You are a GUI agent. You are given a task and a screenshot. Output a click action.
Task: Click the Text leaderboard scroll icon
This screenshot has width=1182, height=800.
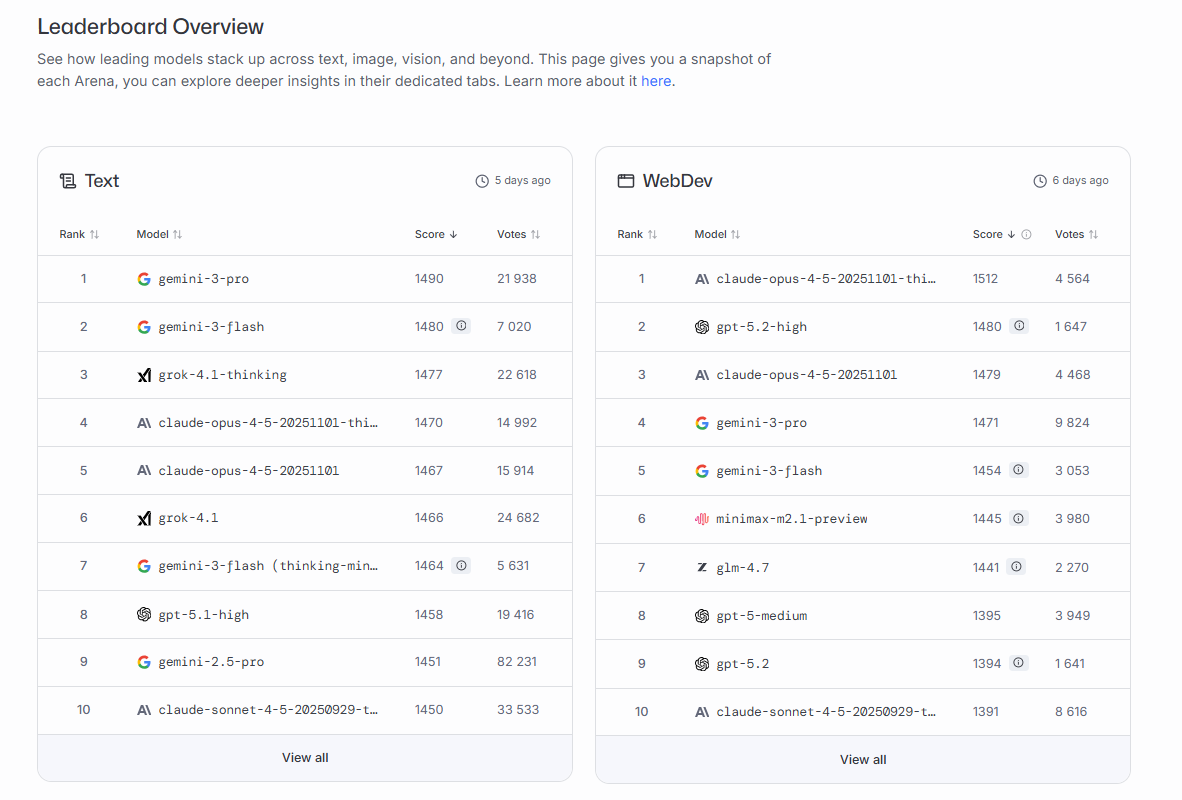tap(68, 181)
